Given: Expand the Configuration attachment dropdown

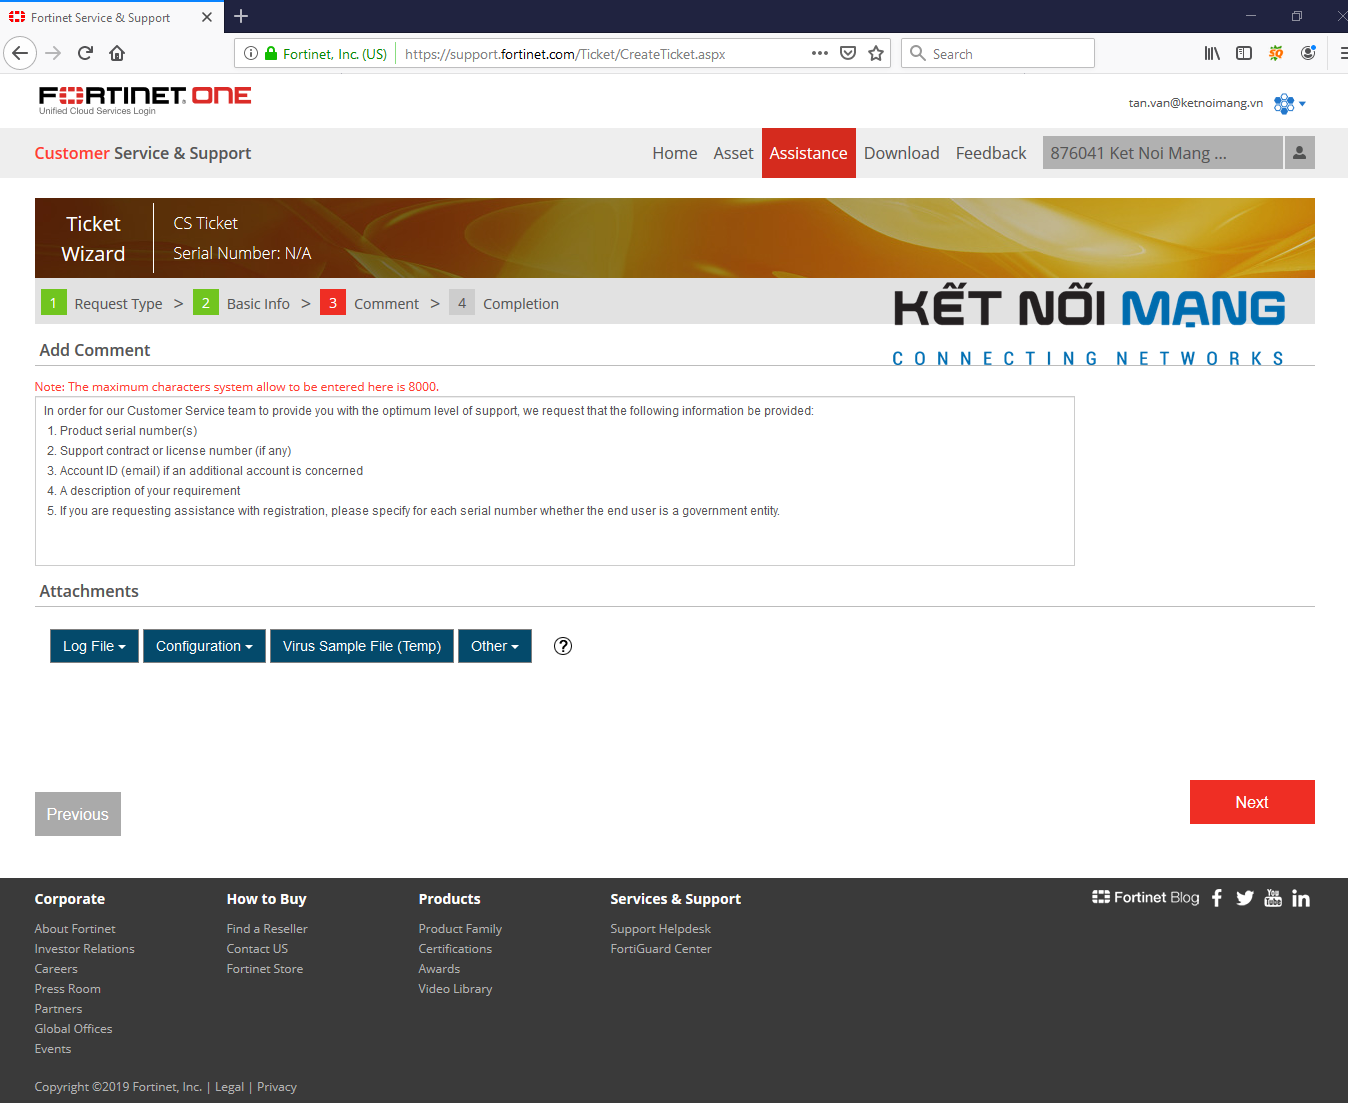Looking at the screenshot, I should pyautogui.click(x=204, y=646).
